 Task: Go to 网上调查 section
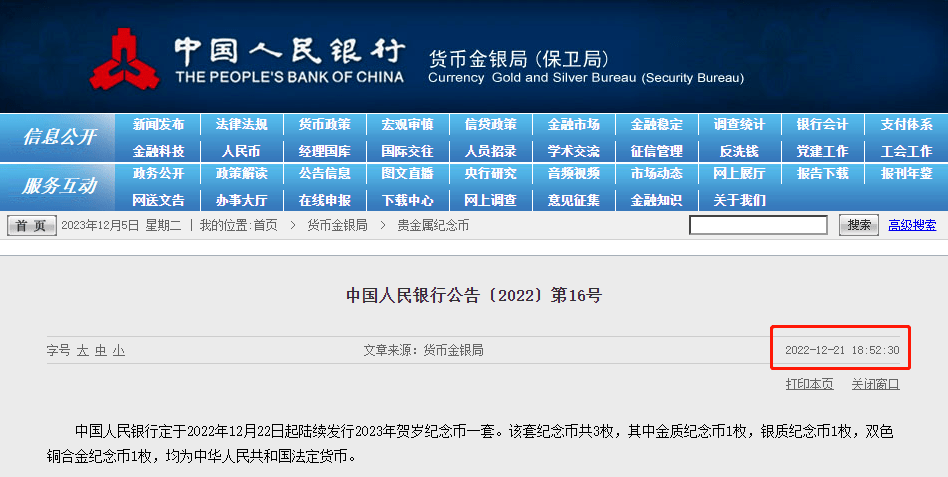490,200
